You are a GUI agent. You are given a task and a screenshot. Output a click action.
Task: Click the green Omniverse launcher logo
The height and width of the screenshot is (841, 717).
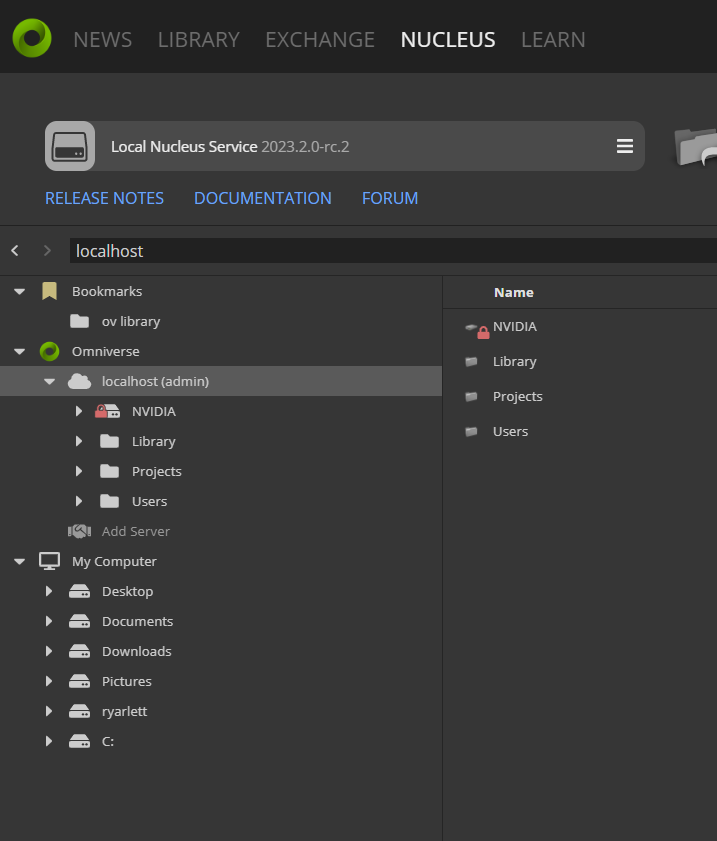click(x=32, y=38)
